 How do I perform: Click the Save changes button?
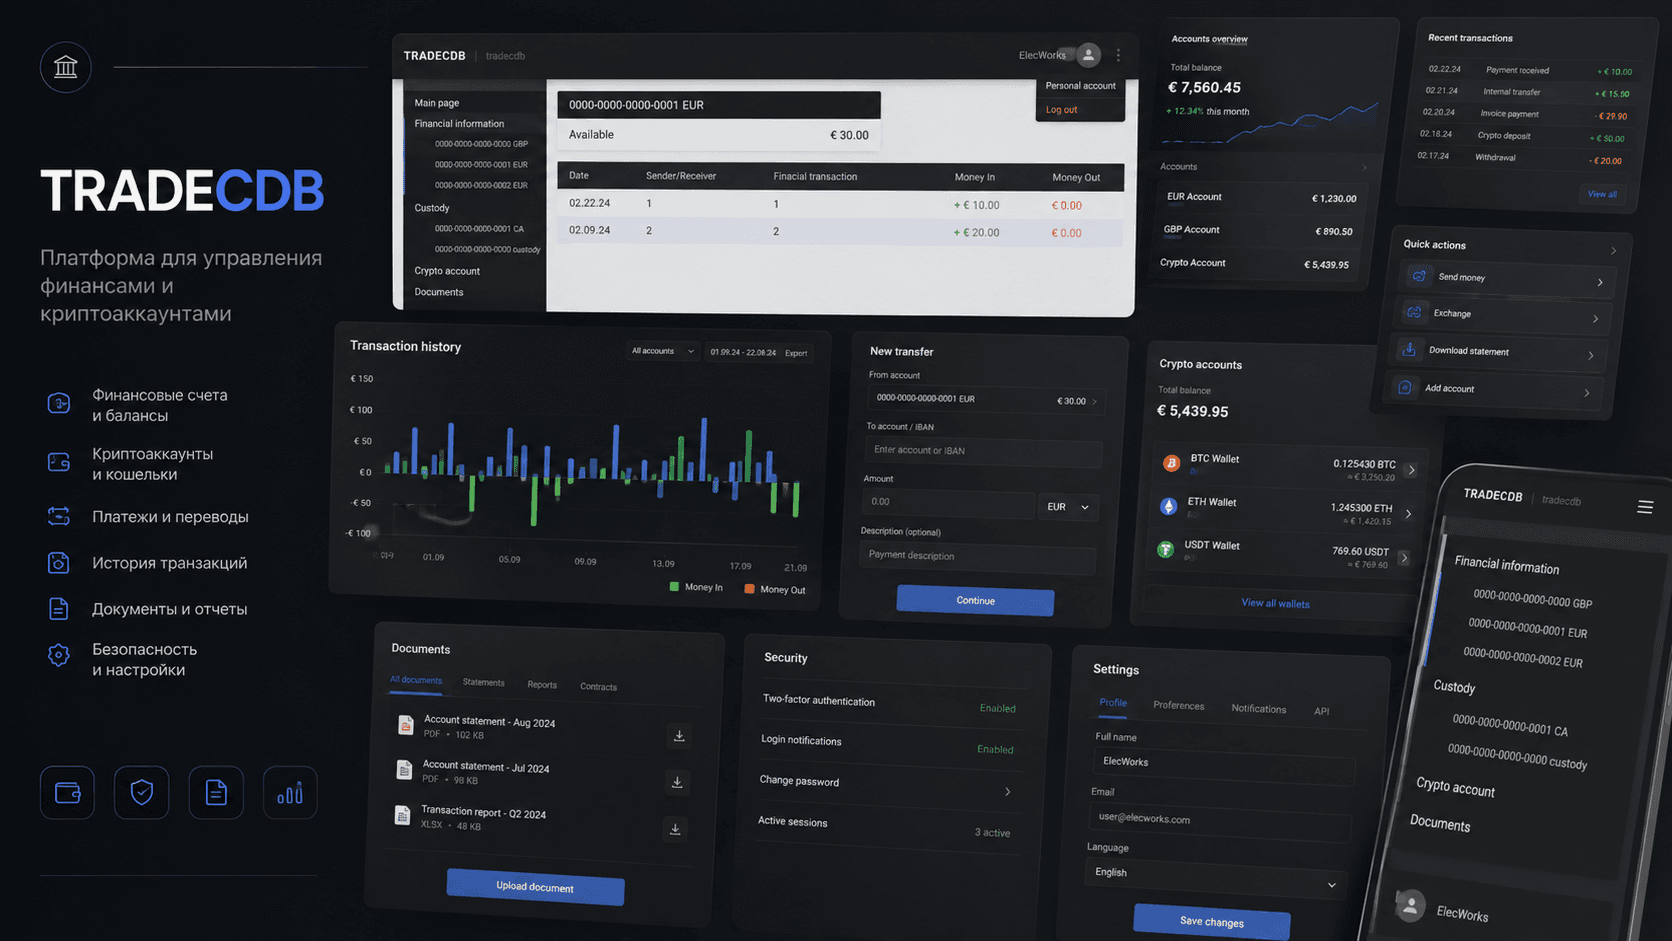click(1211, 922)
